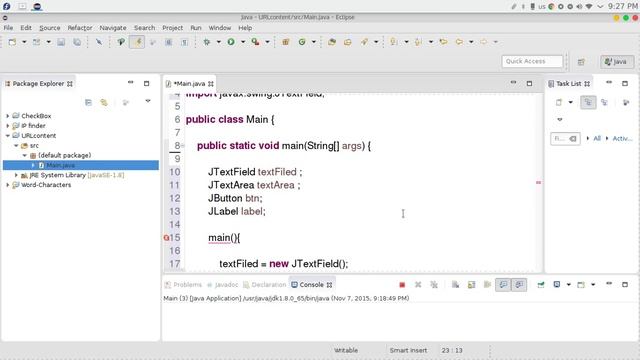
Task: Click the Open Task folder icon
Action: pyautogui.click(x=348, y=42)
